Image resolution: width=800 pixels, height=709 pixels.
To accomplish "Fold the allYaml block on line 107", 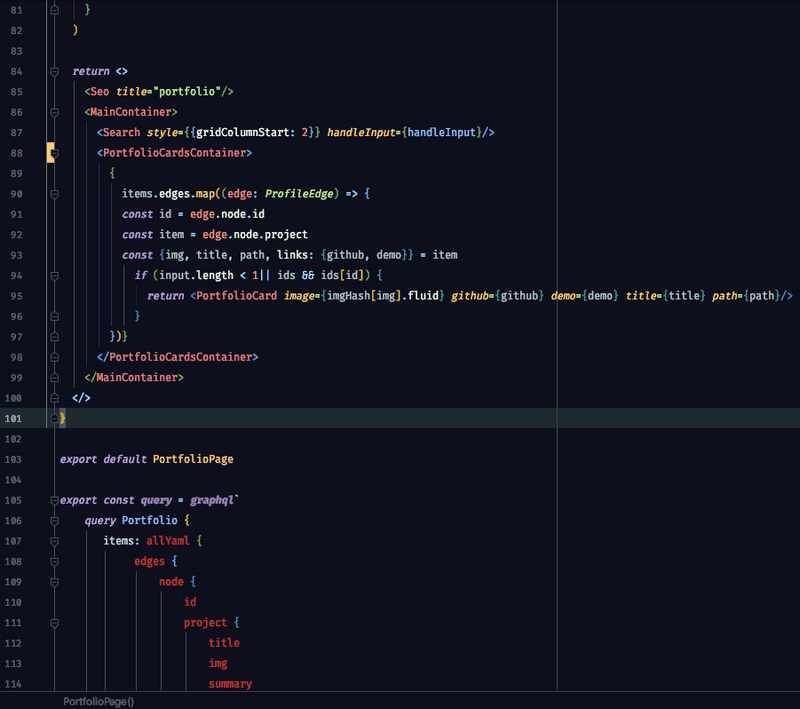I will pyautogui.click(x=55, y=541).
